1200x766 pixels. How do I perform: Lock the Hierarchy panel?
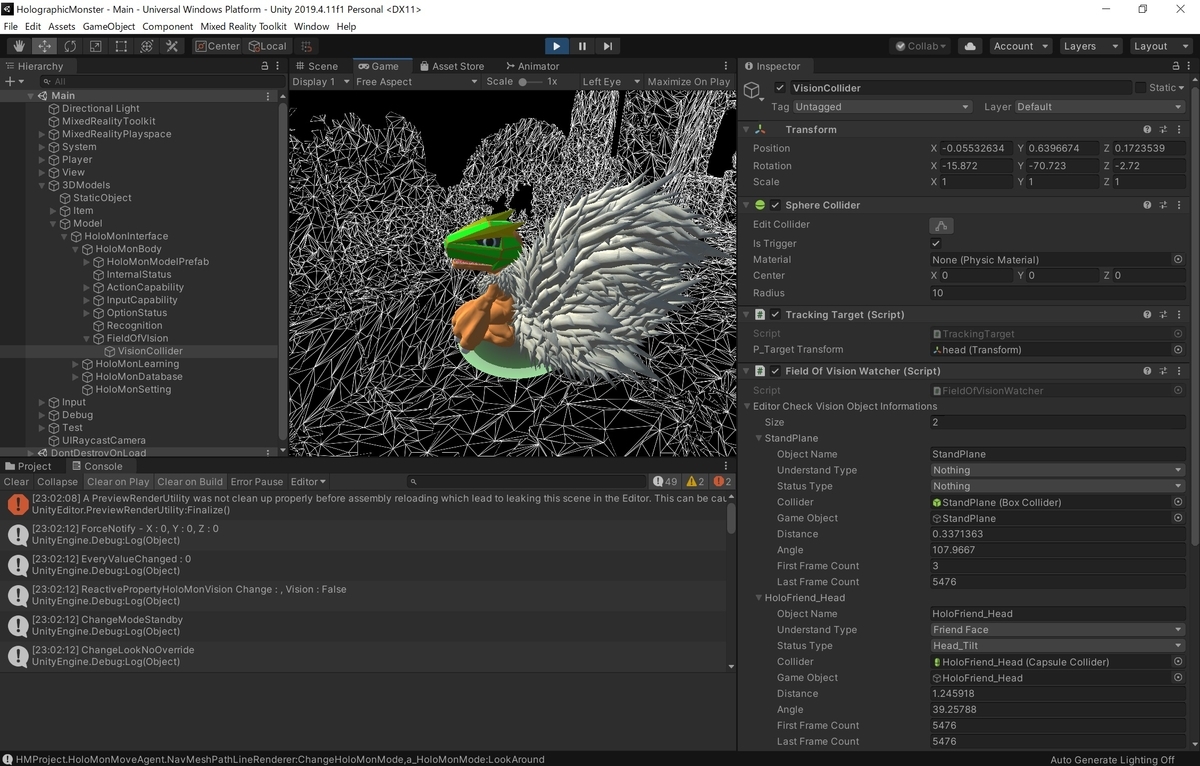tap(264, 66)
